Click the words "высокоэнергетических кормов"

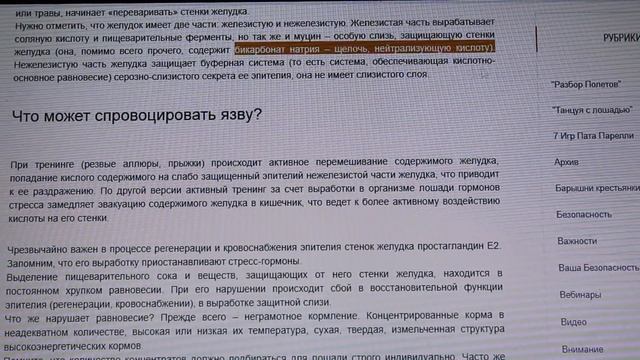point(73,346)
